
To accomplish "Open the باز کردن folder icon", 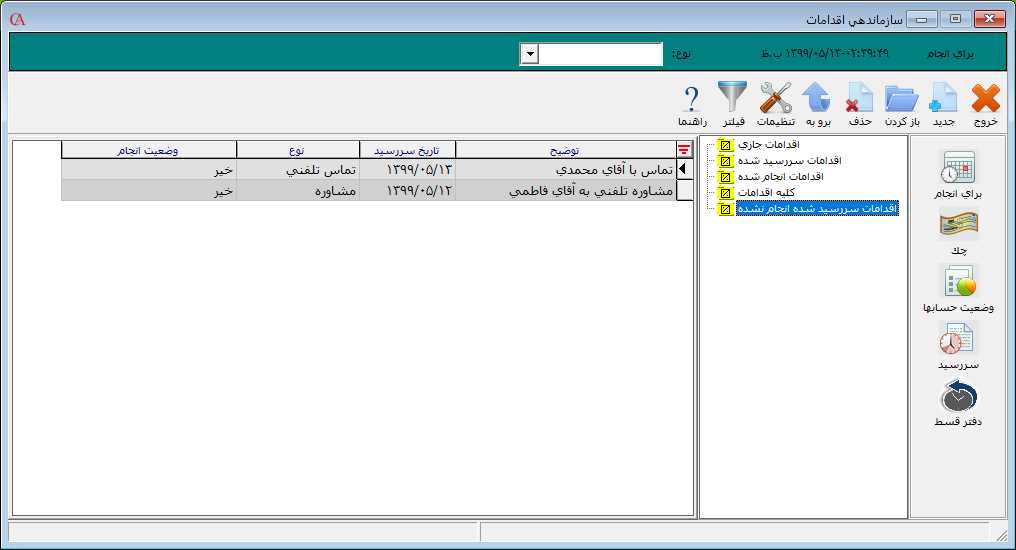I will (902, 99).
